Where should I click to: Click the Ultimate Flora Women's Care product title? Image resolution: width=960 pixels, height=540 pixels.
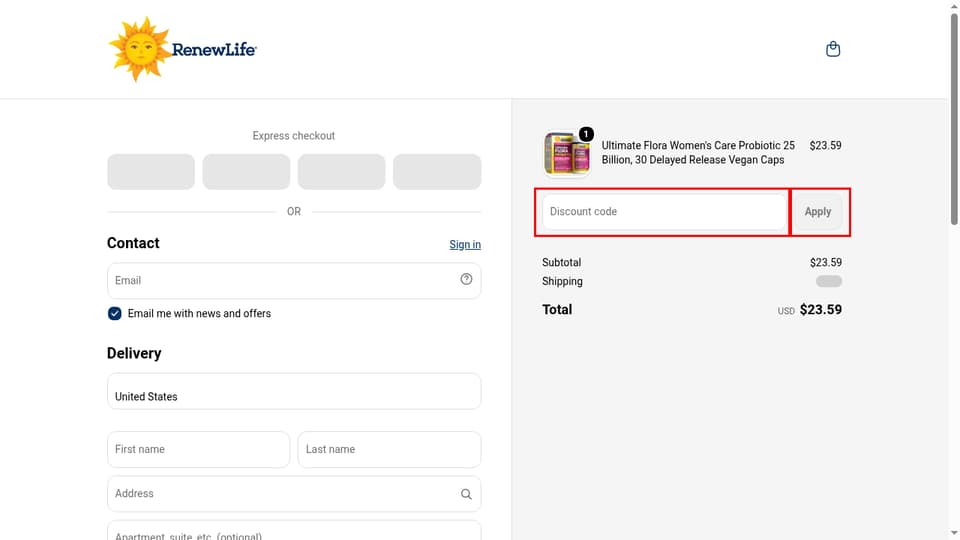tap(698, 152)
